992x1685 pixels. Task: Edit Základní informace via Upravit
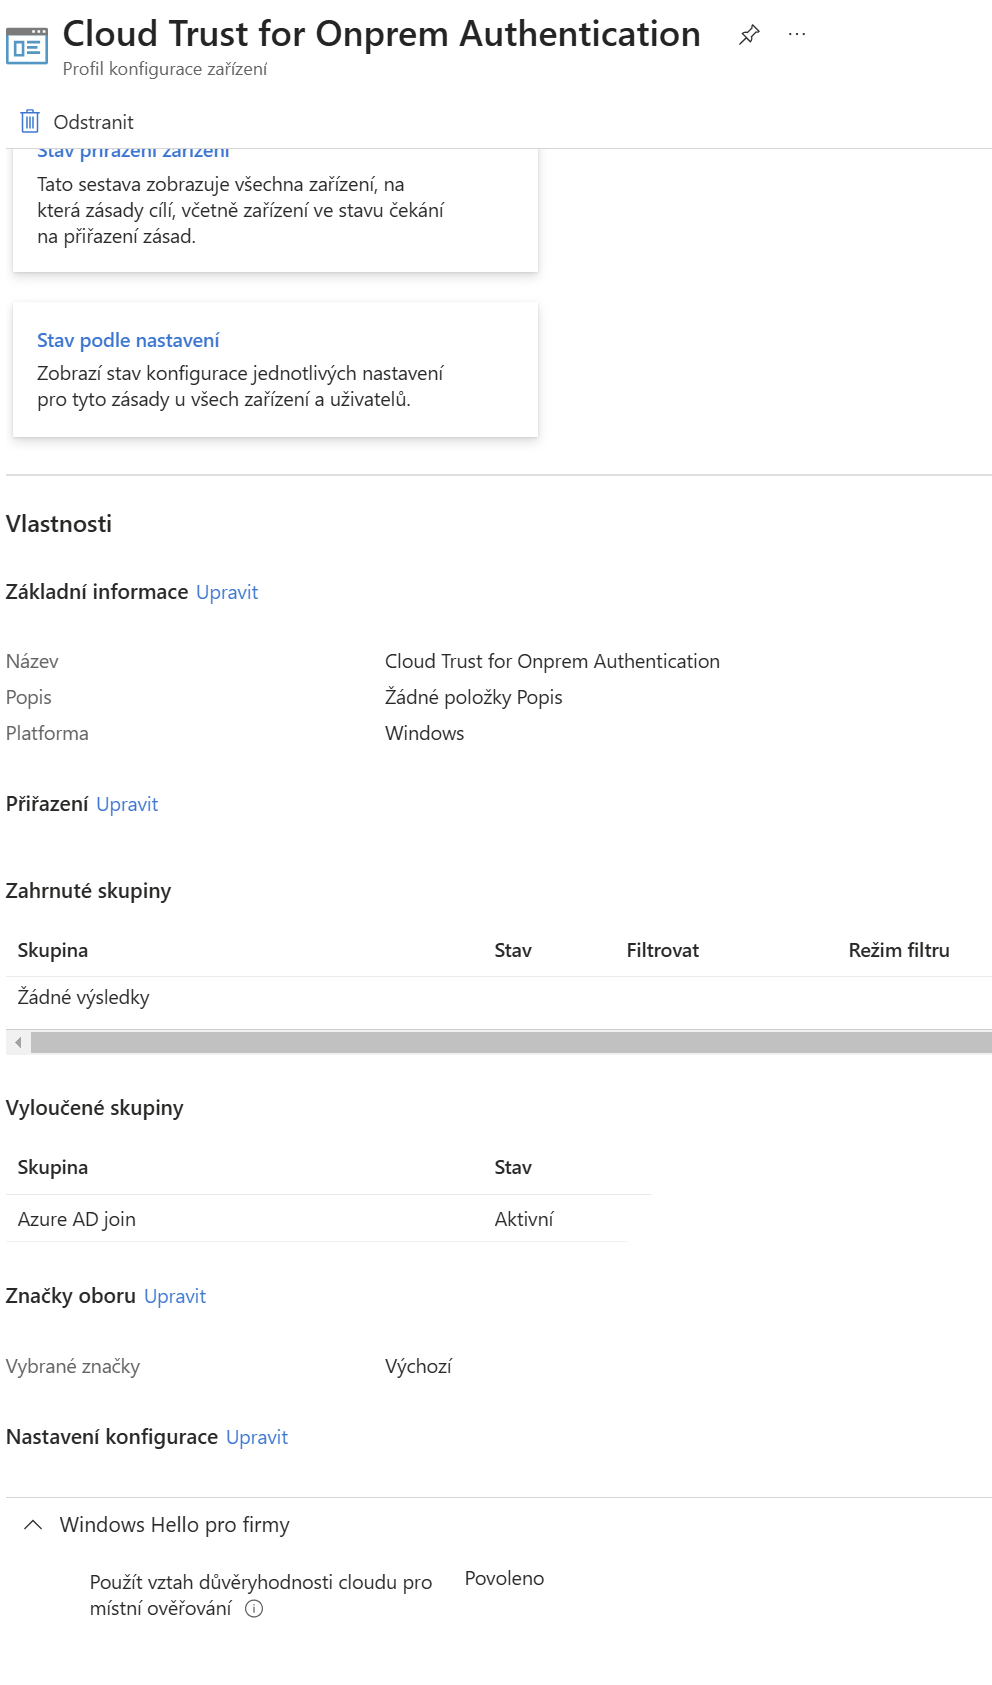click(227, 592)
